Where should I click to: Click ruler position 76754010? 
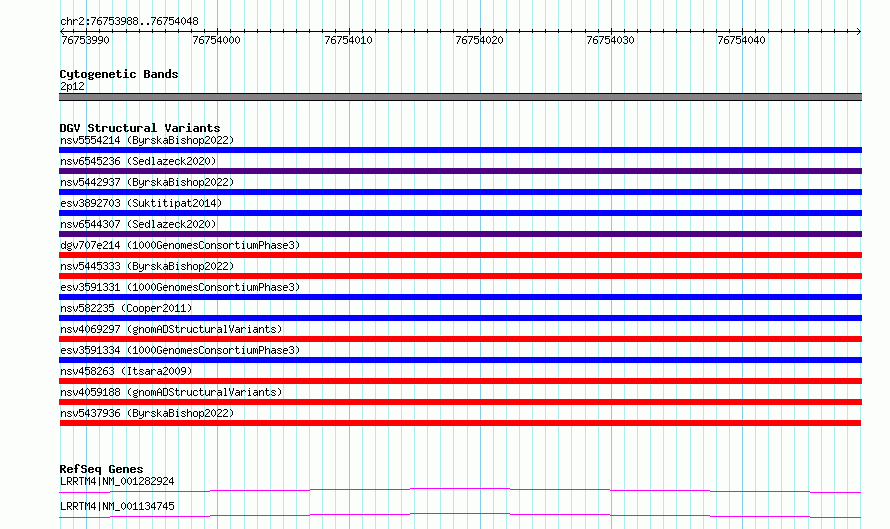coord(348,40)
